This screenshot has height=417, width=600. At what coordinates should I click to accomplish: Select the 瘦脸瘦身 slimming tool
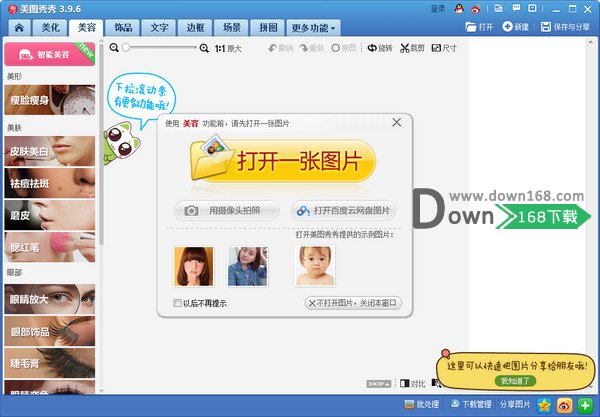(x=50, y=100)
